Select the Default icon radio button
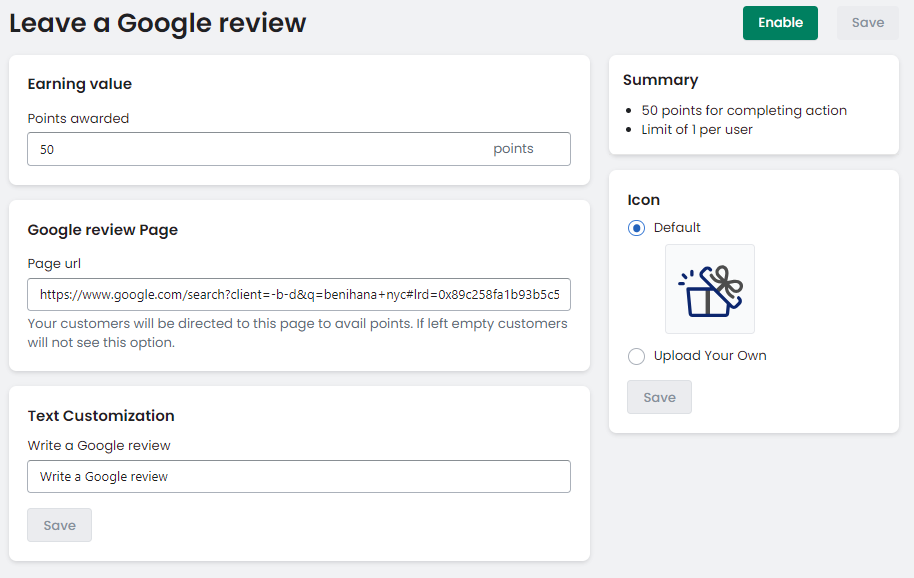 pyautogui.click(x=636, y=228)
